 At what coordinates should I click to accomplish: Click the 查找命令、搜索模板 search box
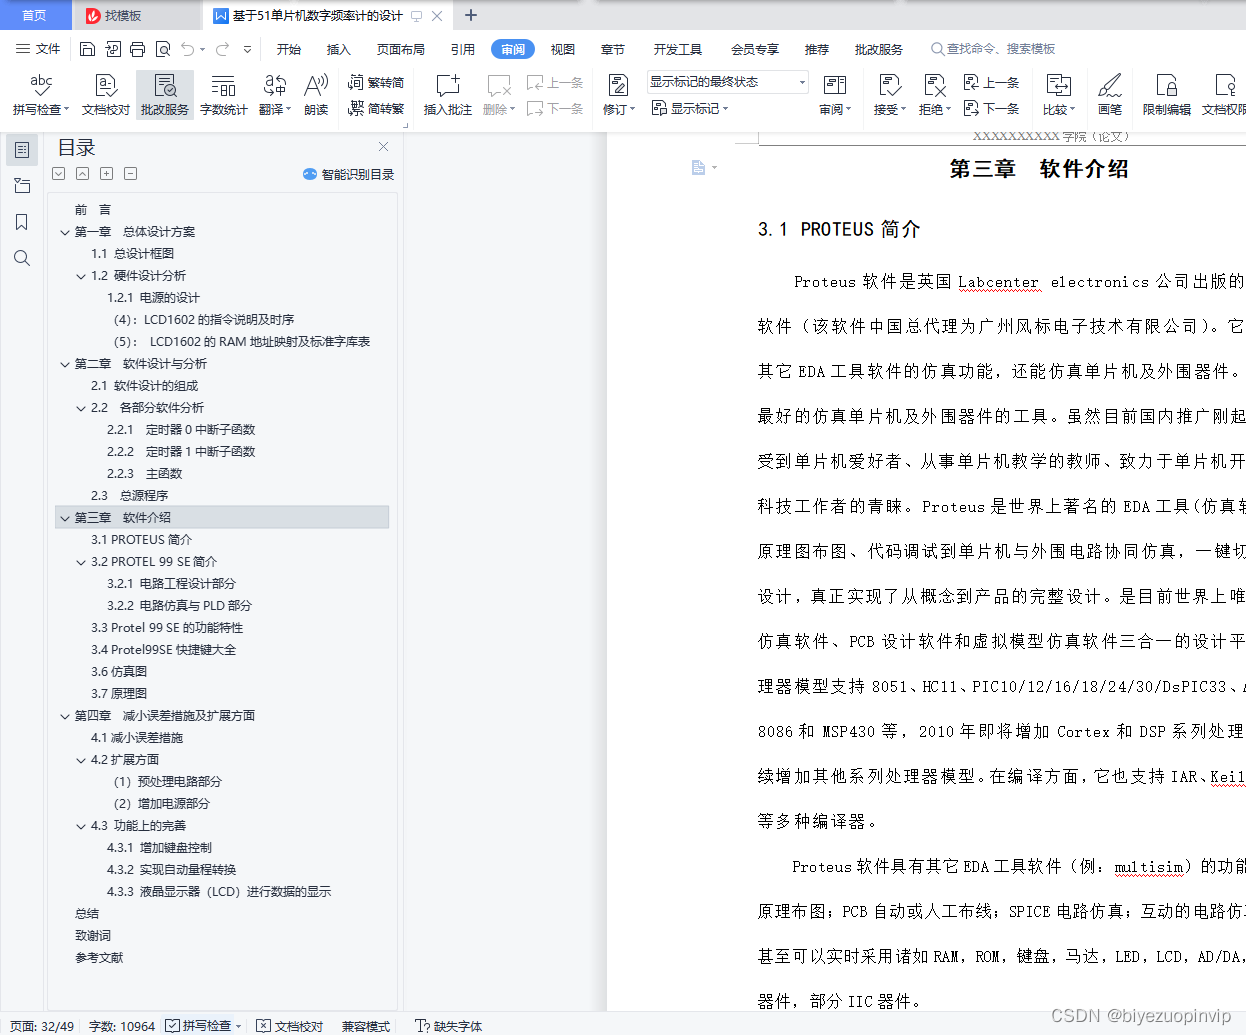pyautogui.click(x=993, y=49)
